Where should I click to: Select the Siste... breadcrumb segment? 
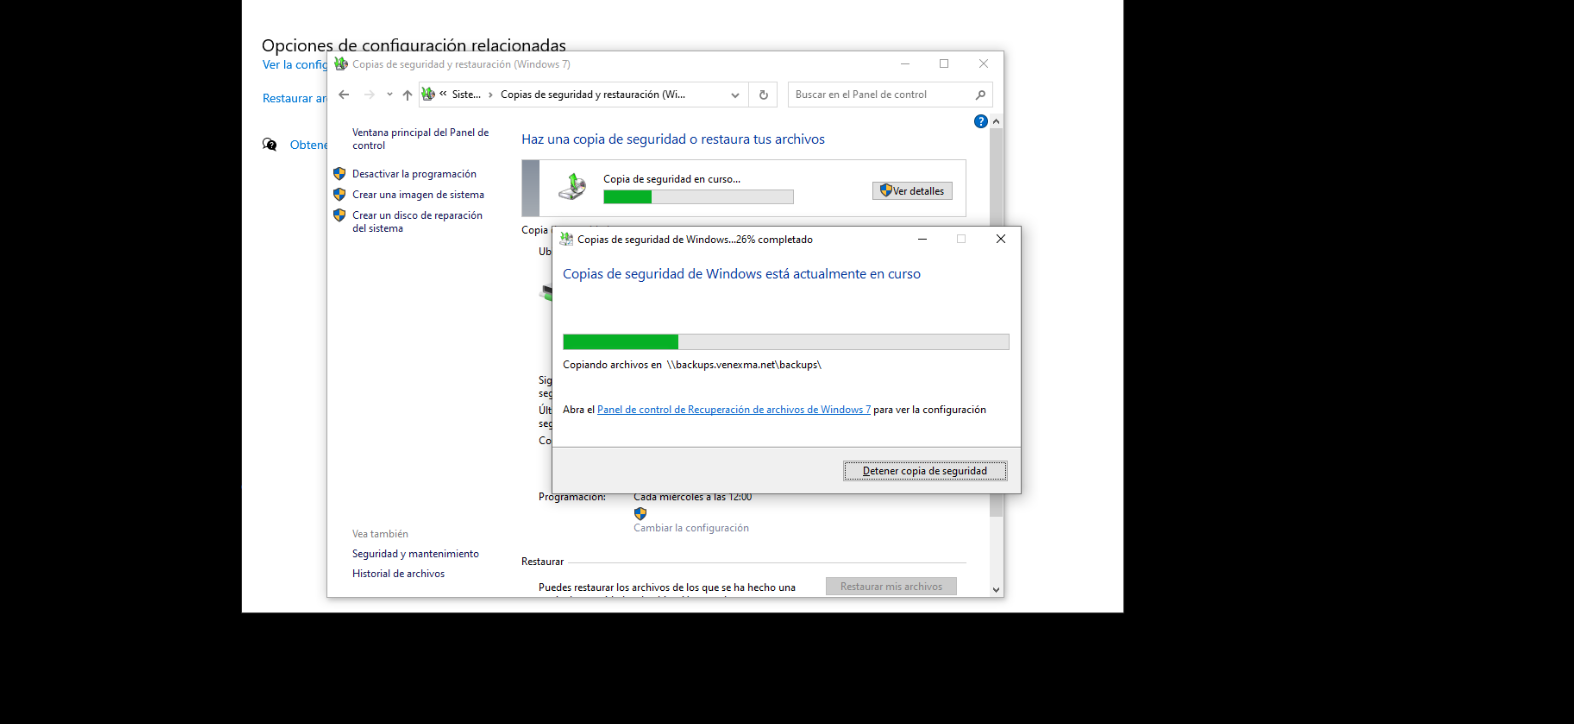click(x=466, y=95)
